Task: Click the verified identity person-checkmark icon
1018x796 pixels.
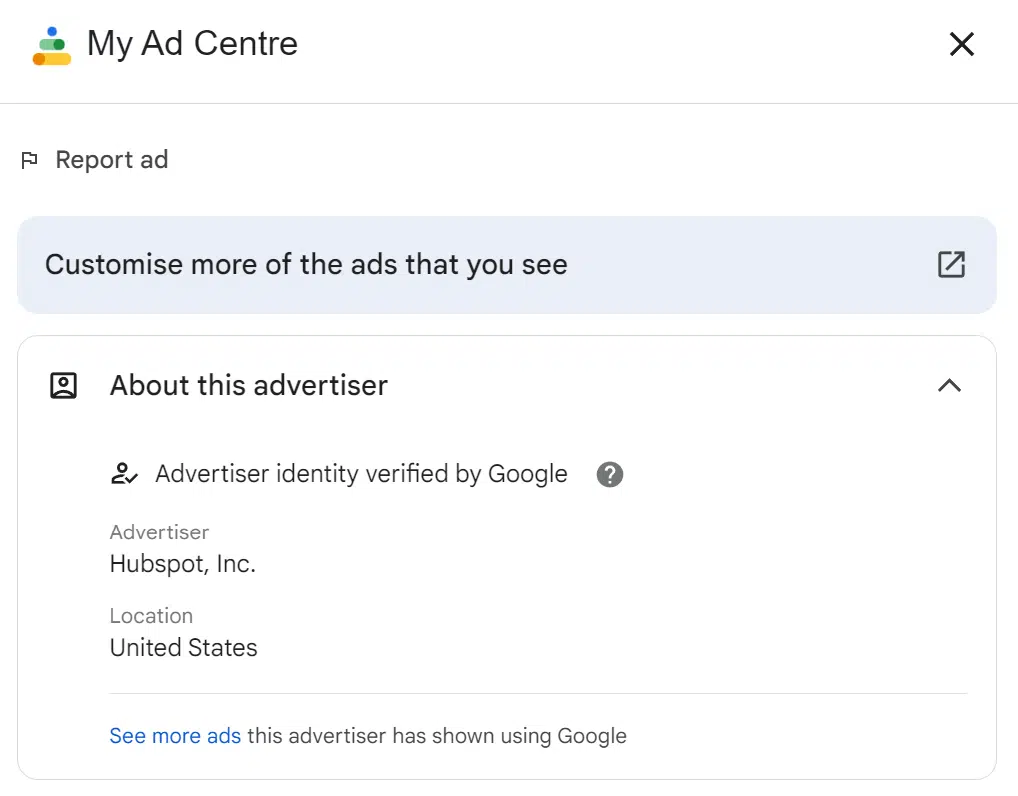Action: pyautogui.click(x=124, y=474)
